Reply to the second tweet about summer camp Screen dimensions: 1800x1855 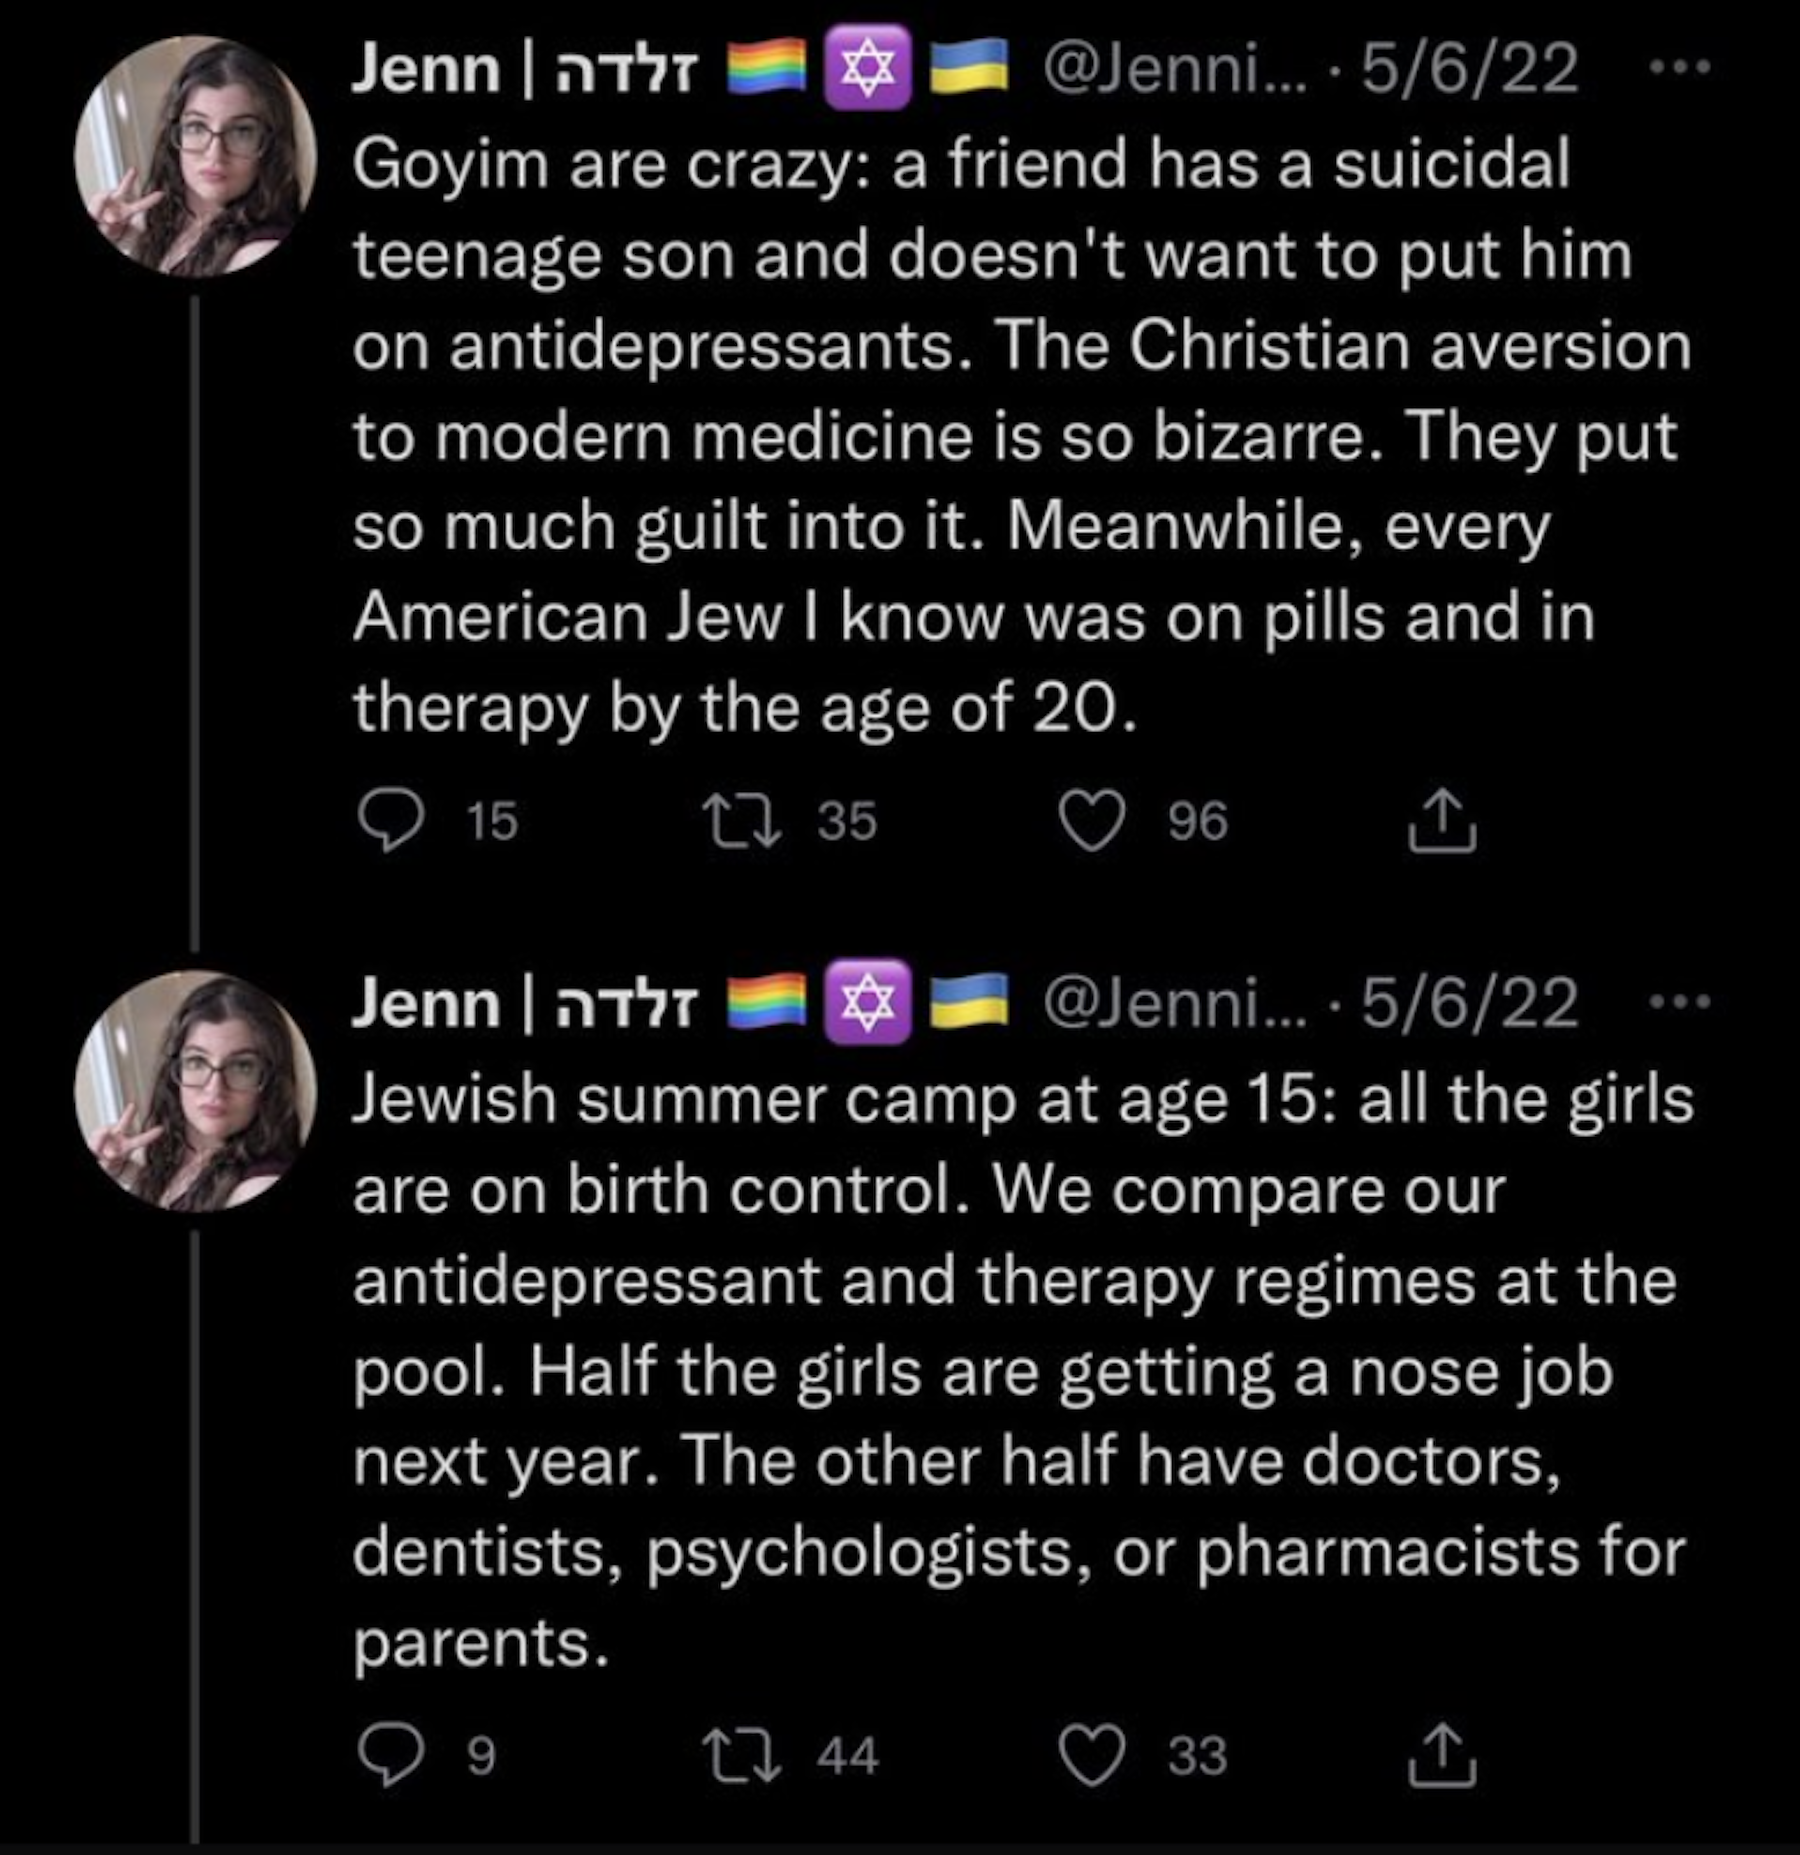click(x=388, y=1756)
